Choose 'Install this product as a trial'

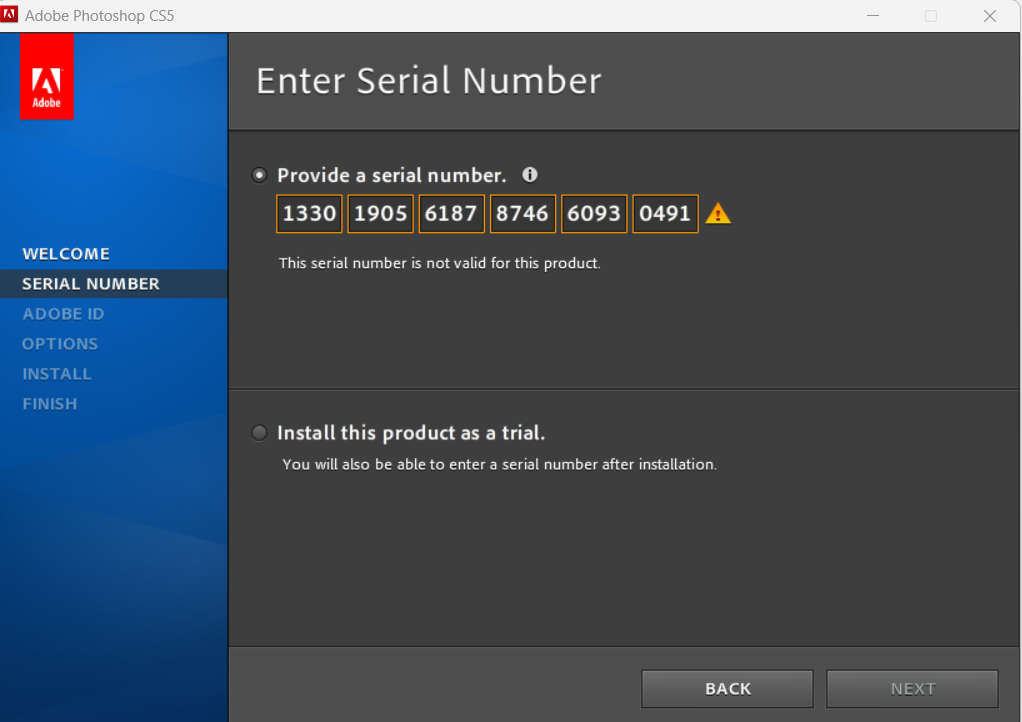tap(260, 433)
